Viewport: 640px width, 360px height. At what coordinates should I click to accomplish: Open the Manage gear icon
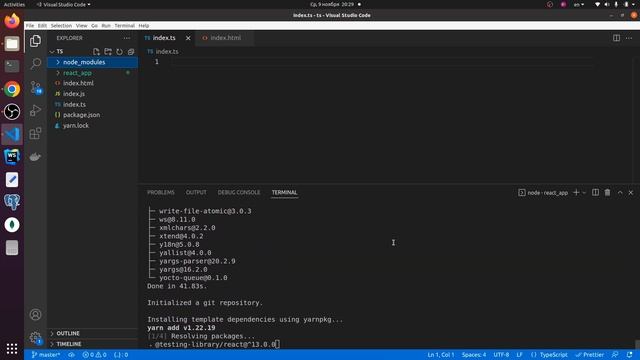point(36,338)
